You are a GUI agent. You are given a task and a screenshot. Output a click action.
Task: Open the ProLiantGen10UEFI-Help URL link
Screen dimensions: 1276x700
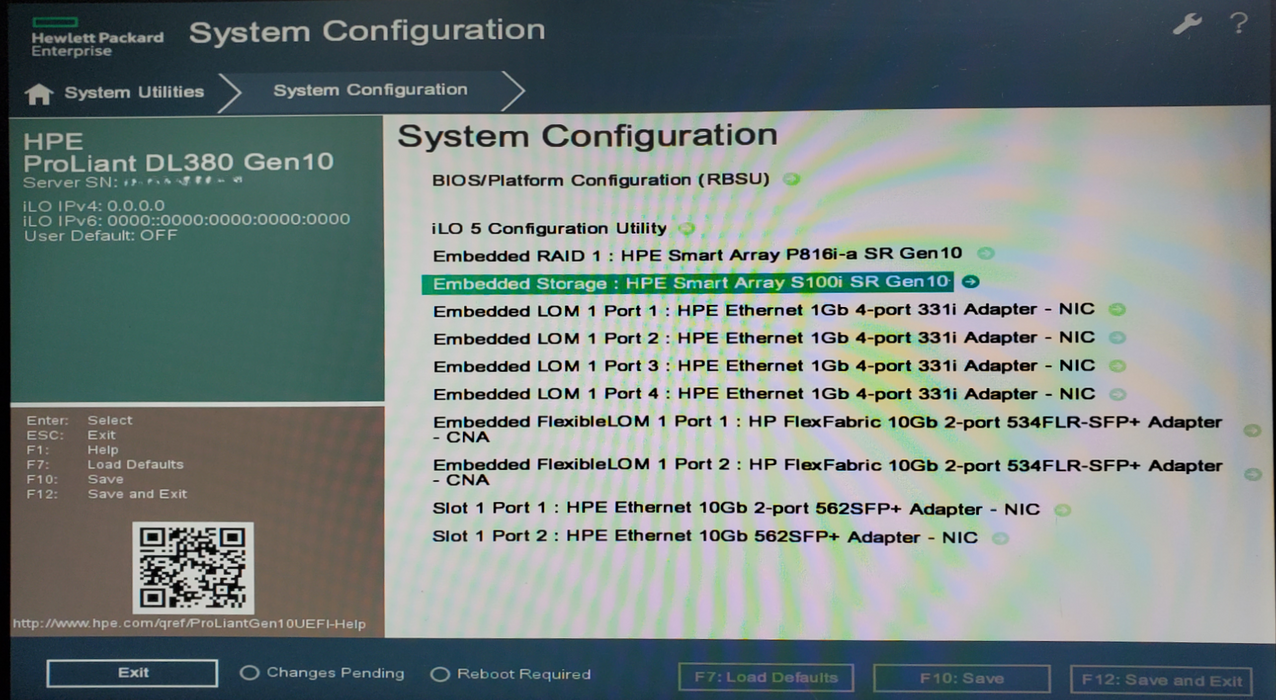point(188,624)
